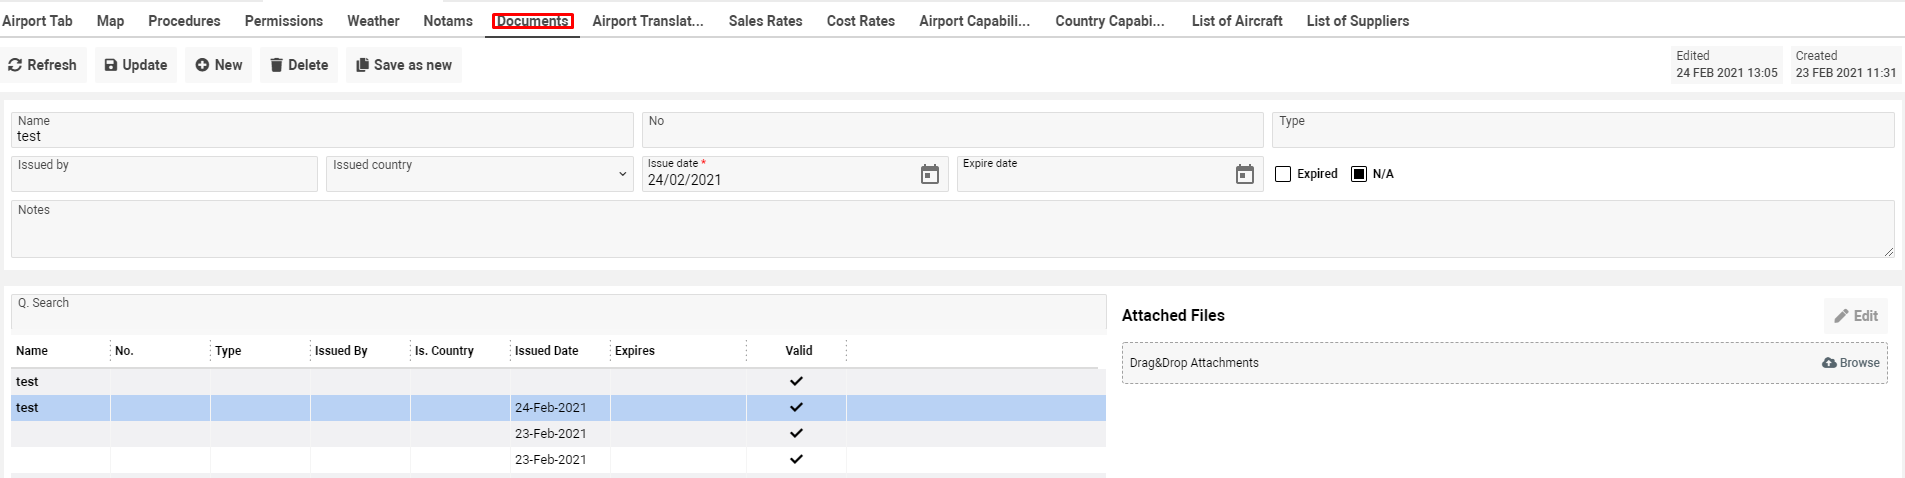1905x478 pixels.
Task: Tick the Expired checkbox
Action: click(x=1283, y=174)
